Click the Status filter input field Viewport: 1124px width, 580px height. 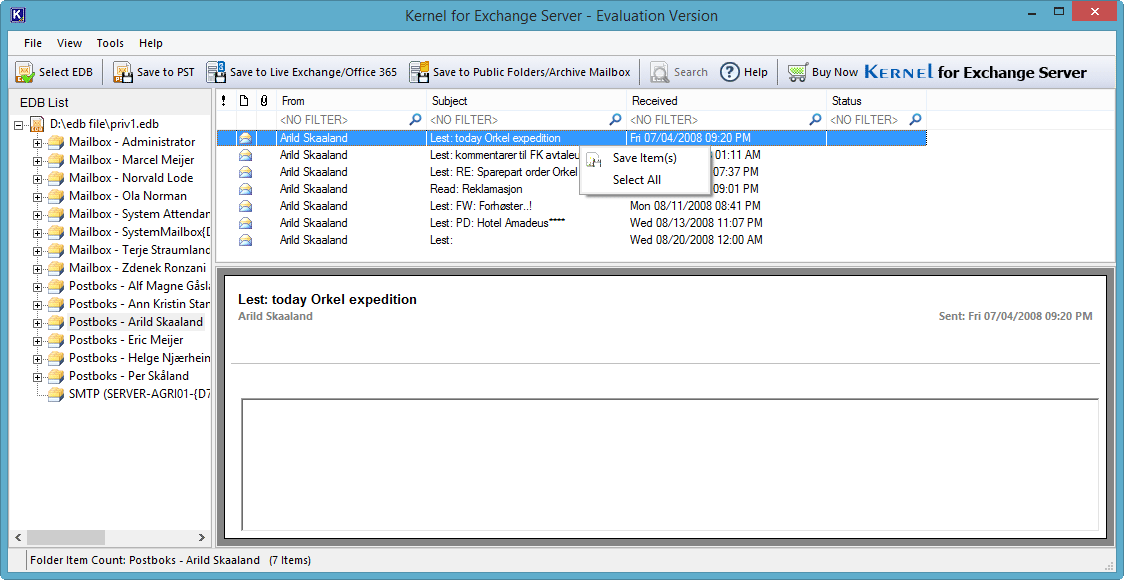click(x=866, y=120)
